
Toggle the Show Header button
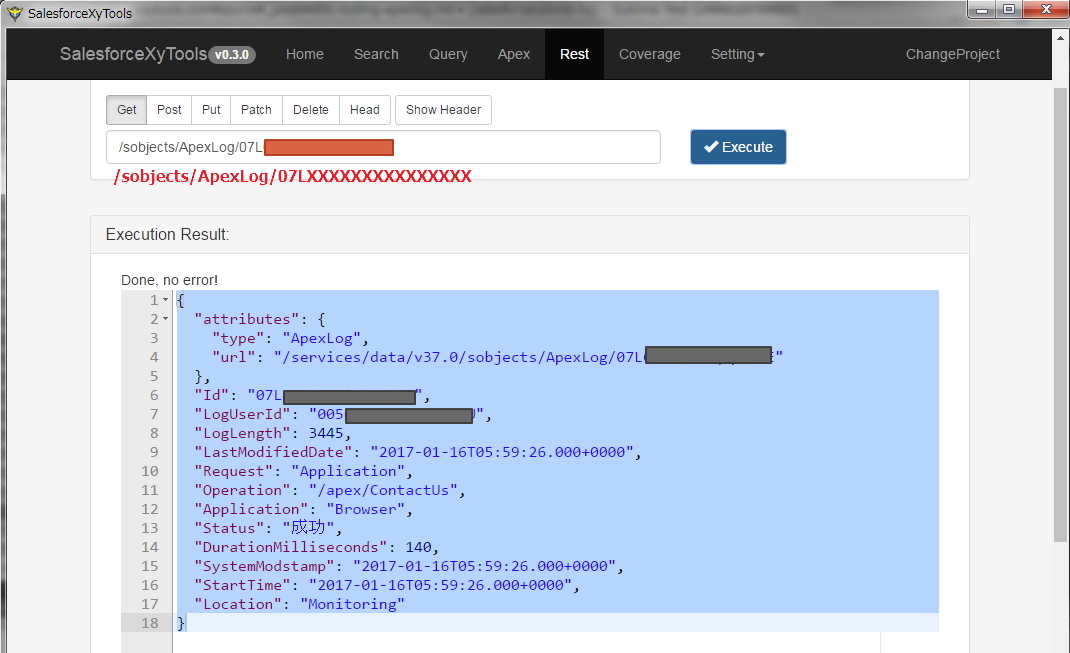pyautogui.click(x=444, y=110)
